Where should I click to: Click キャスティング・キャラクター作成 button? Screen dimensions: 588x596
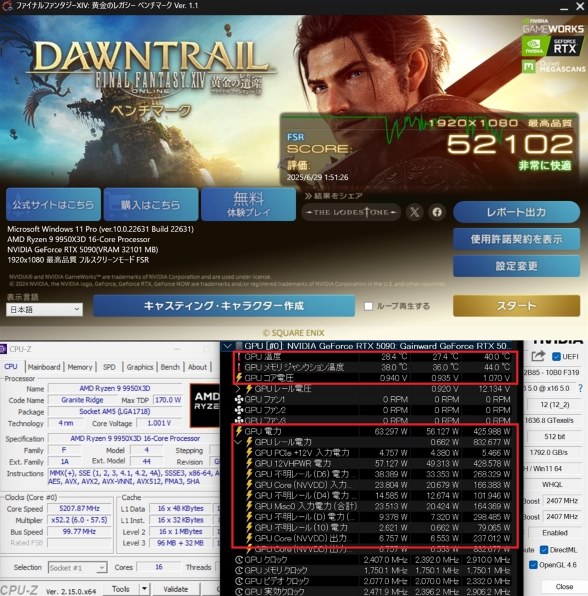[x=224, y=306]
